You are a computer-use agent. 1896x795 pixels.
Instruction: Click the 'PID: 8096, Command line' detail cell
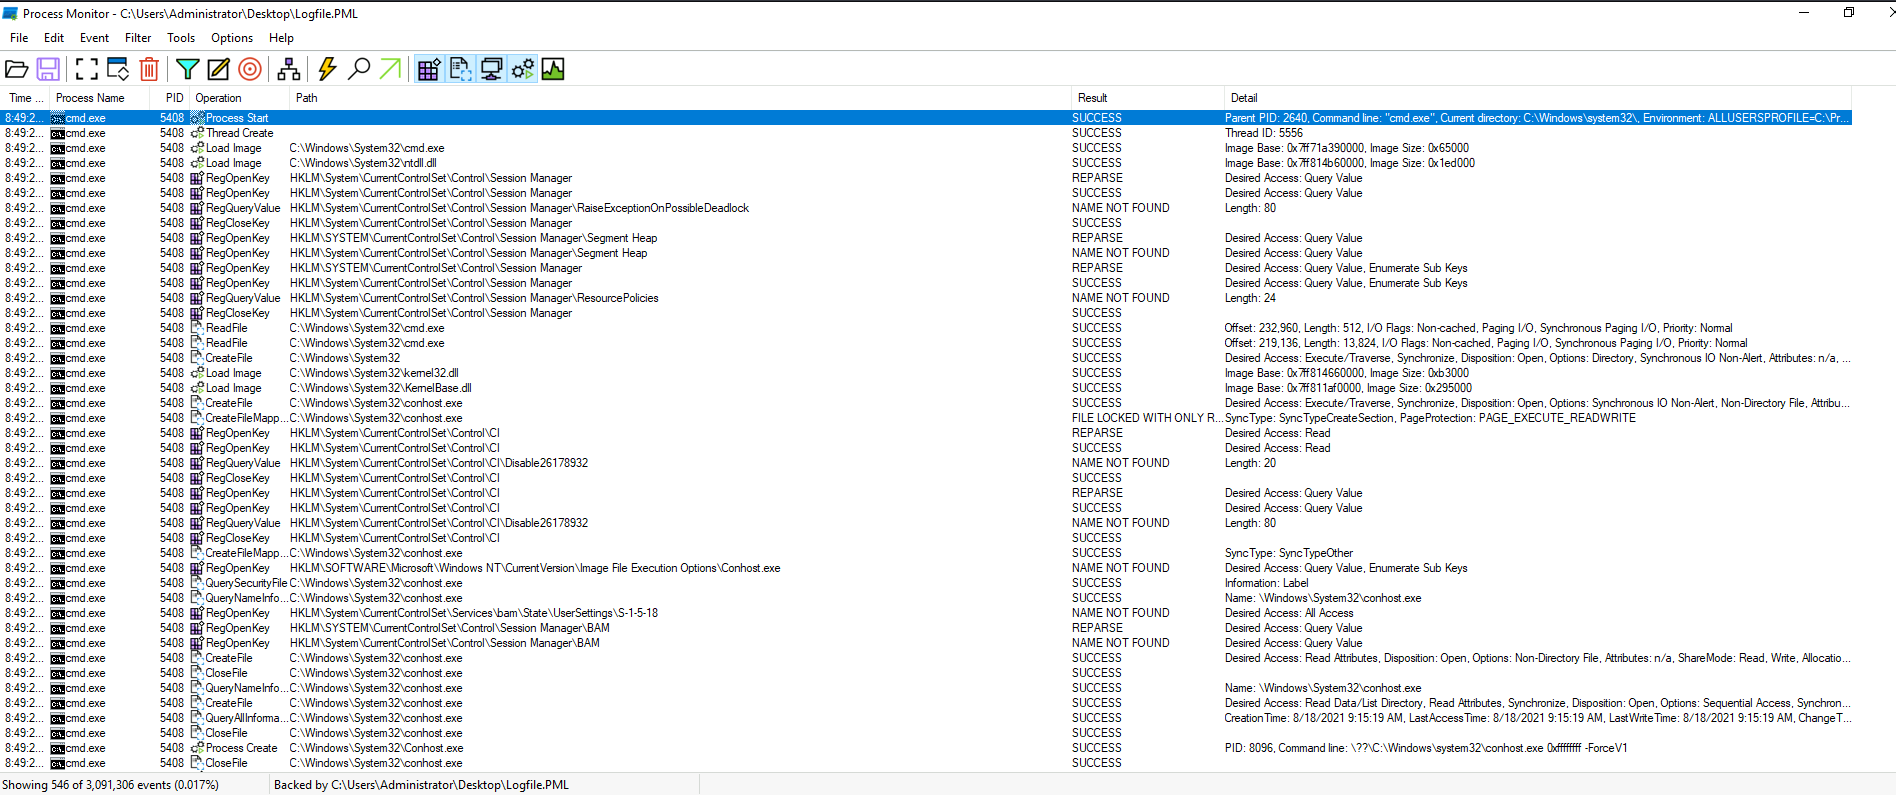[x=1426, y=748]
